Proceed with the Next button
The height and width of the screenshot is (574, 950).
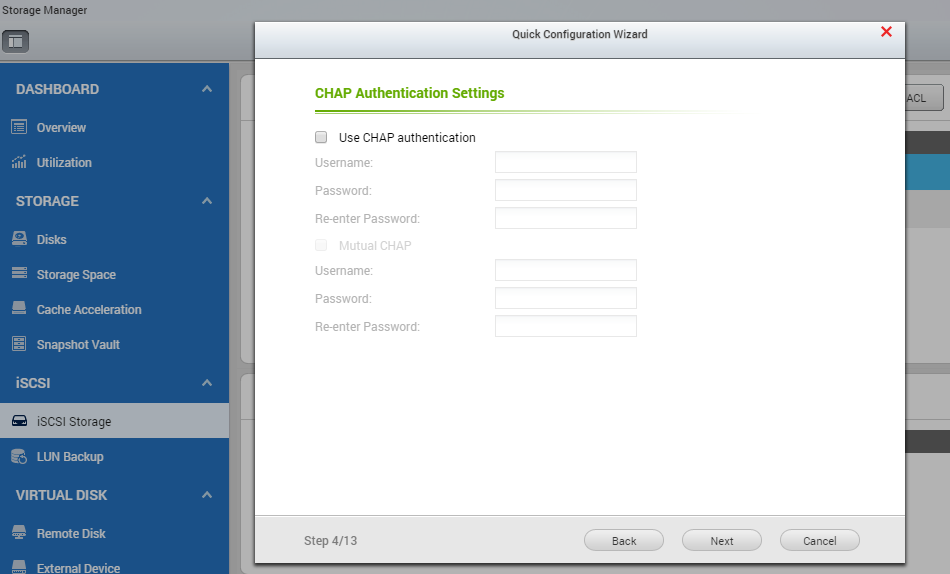(x=722, y=541)
